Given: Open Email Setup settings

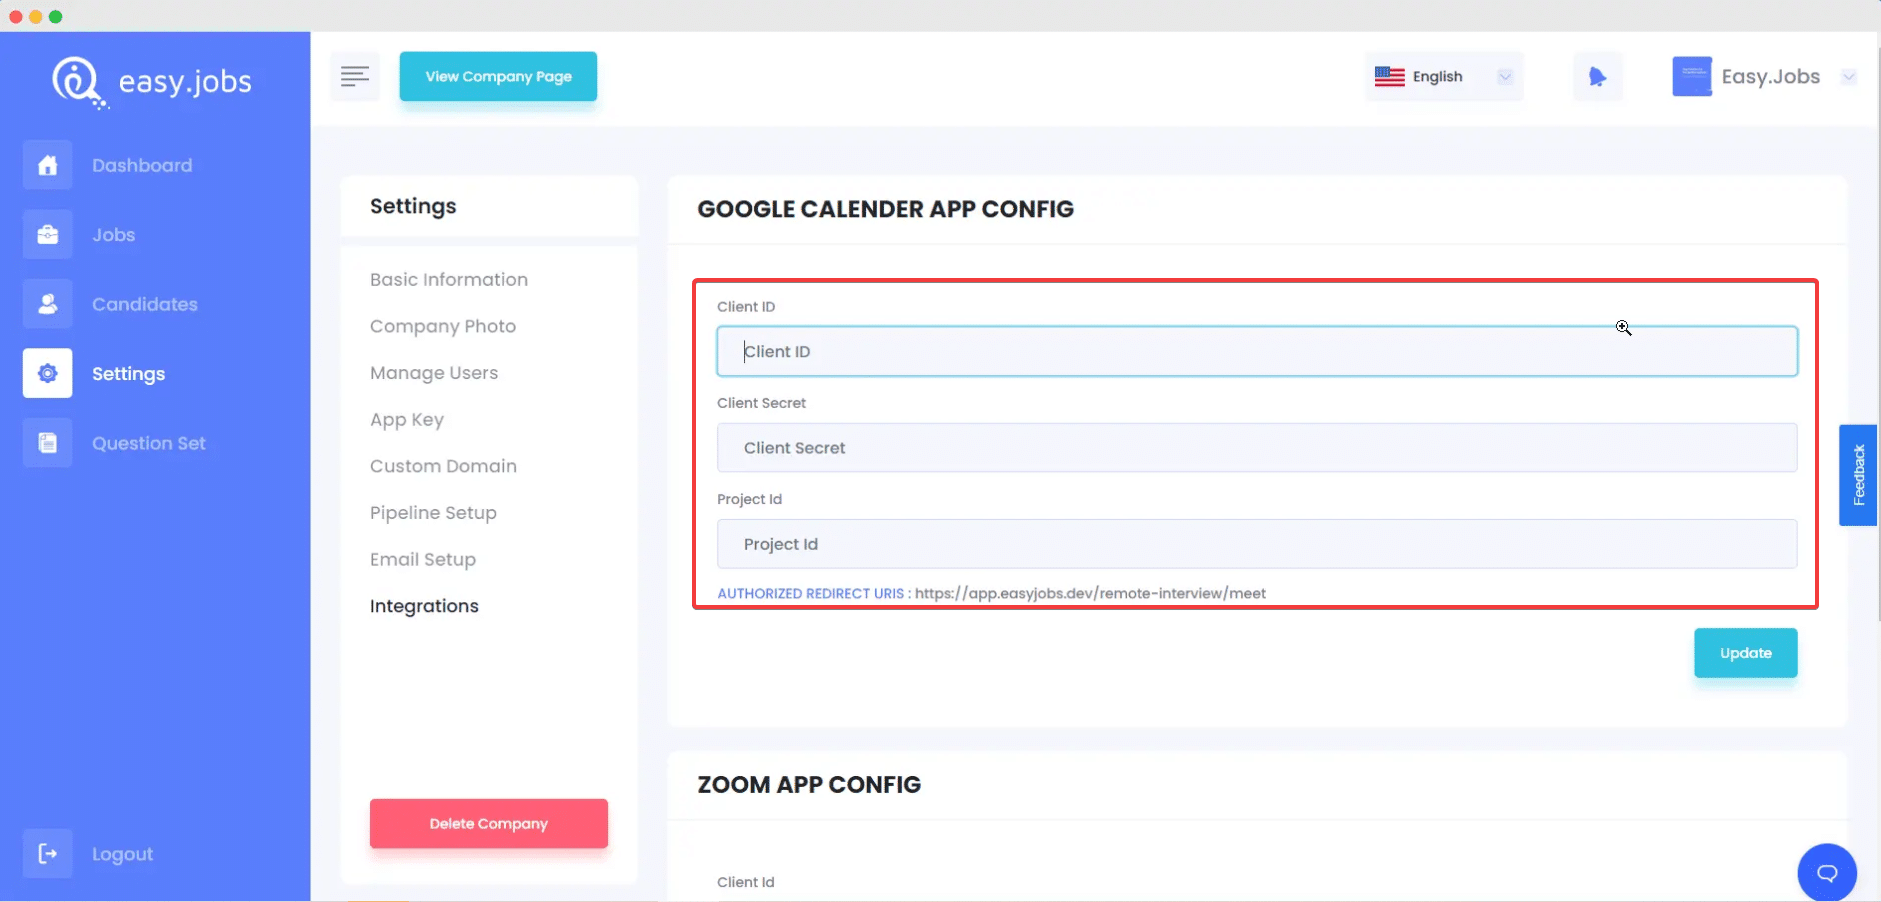Looking at the screenshot, I should tap(423, 560).
